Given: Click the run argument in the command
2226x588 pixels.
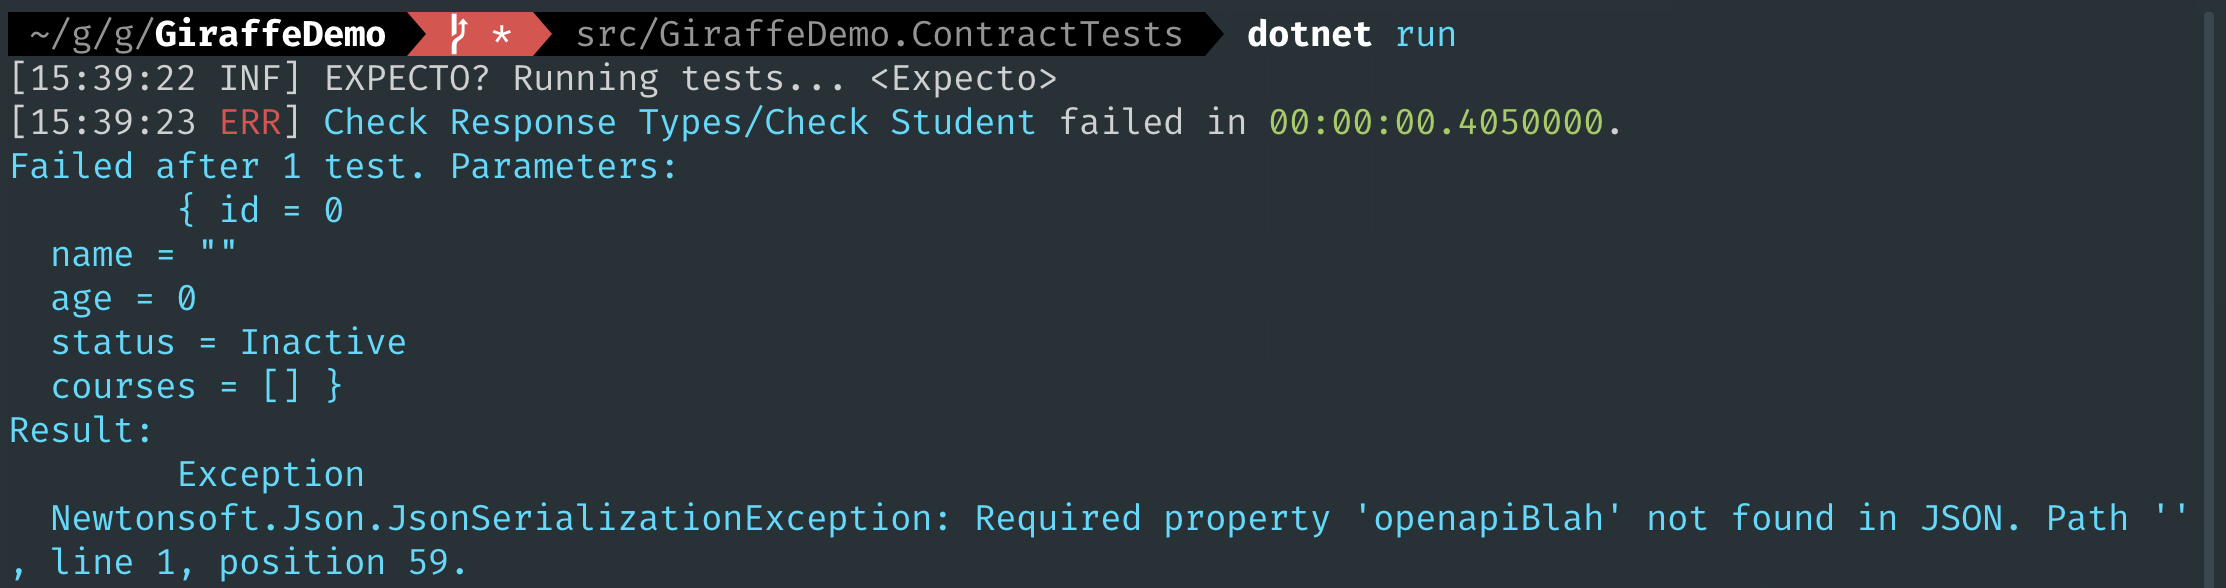Looking at the screenshot, I should [1425, 35].
